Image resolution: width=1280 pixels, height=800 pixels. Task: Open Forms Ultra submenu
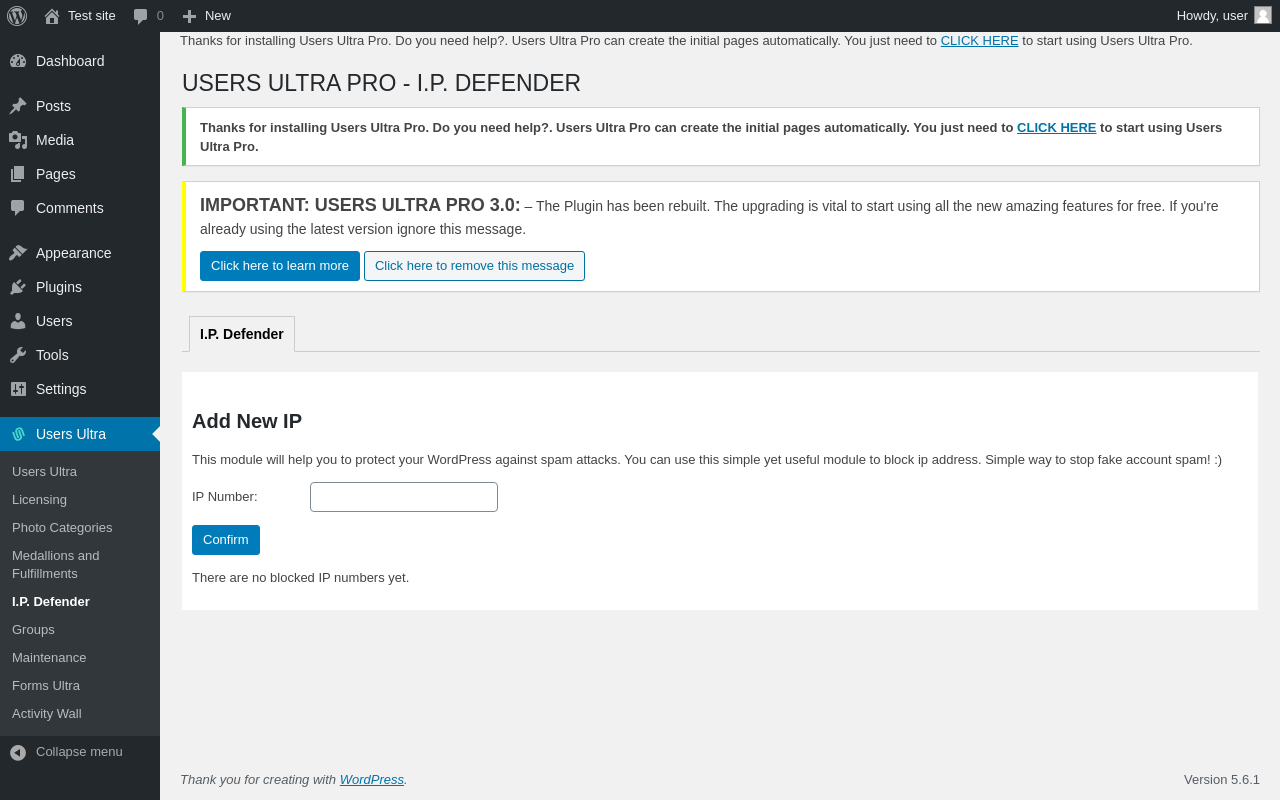click(x=80, y=686)
